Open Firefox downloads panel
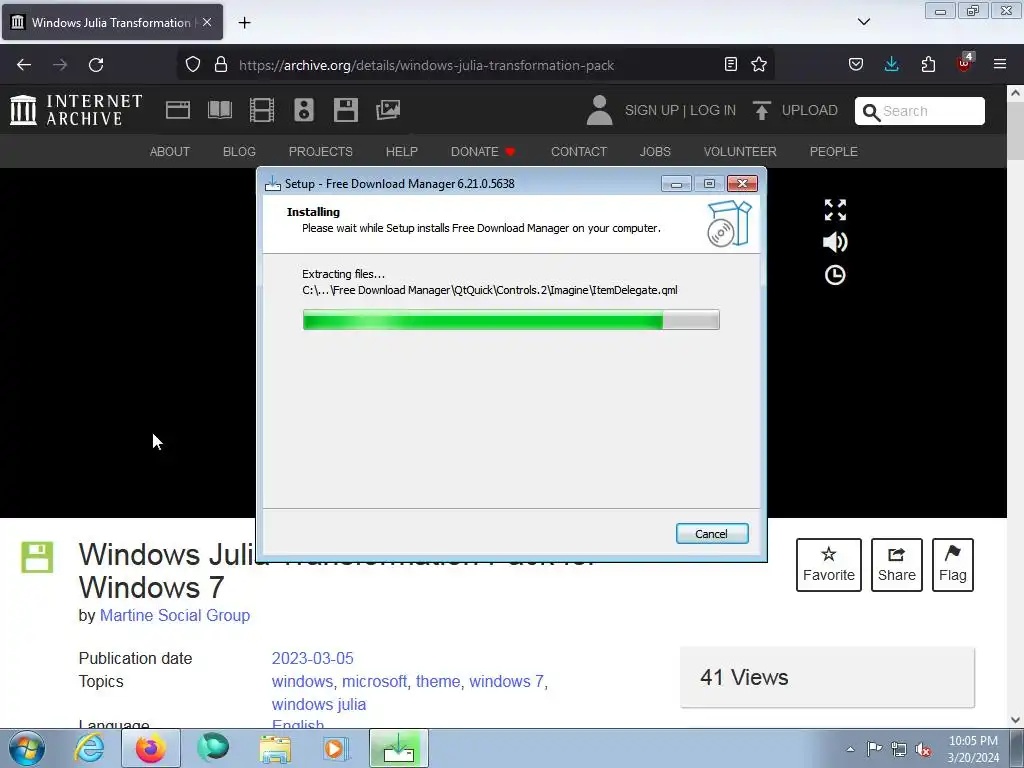The width and height of the screenshot is (1024, 768). pyautogui.click(x=891, y=64)
